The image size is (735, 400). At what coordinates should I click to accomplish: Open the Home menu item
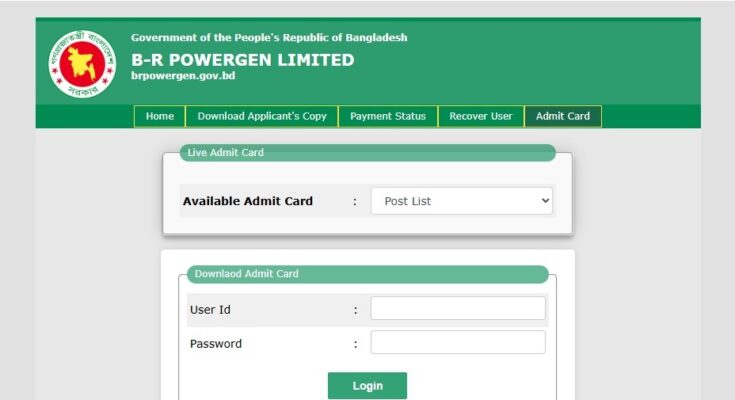coord(160,116)
